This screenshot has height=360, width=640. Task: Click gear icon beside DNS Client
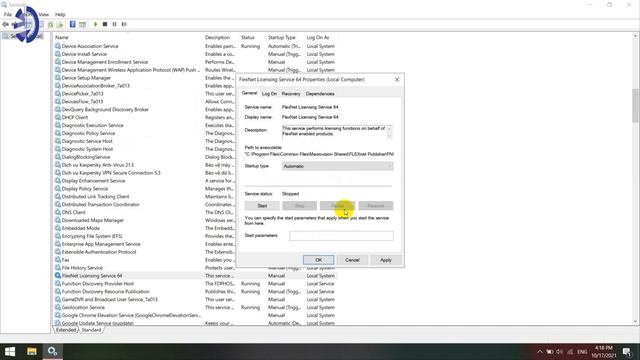[x=58, y=212]
